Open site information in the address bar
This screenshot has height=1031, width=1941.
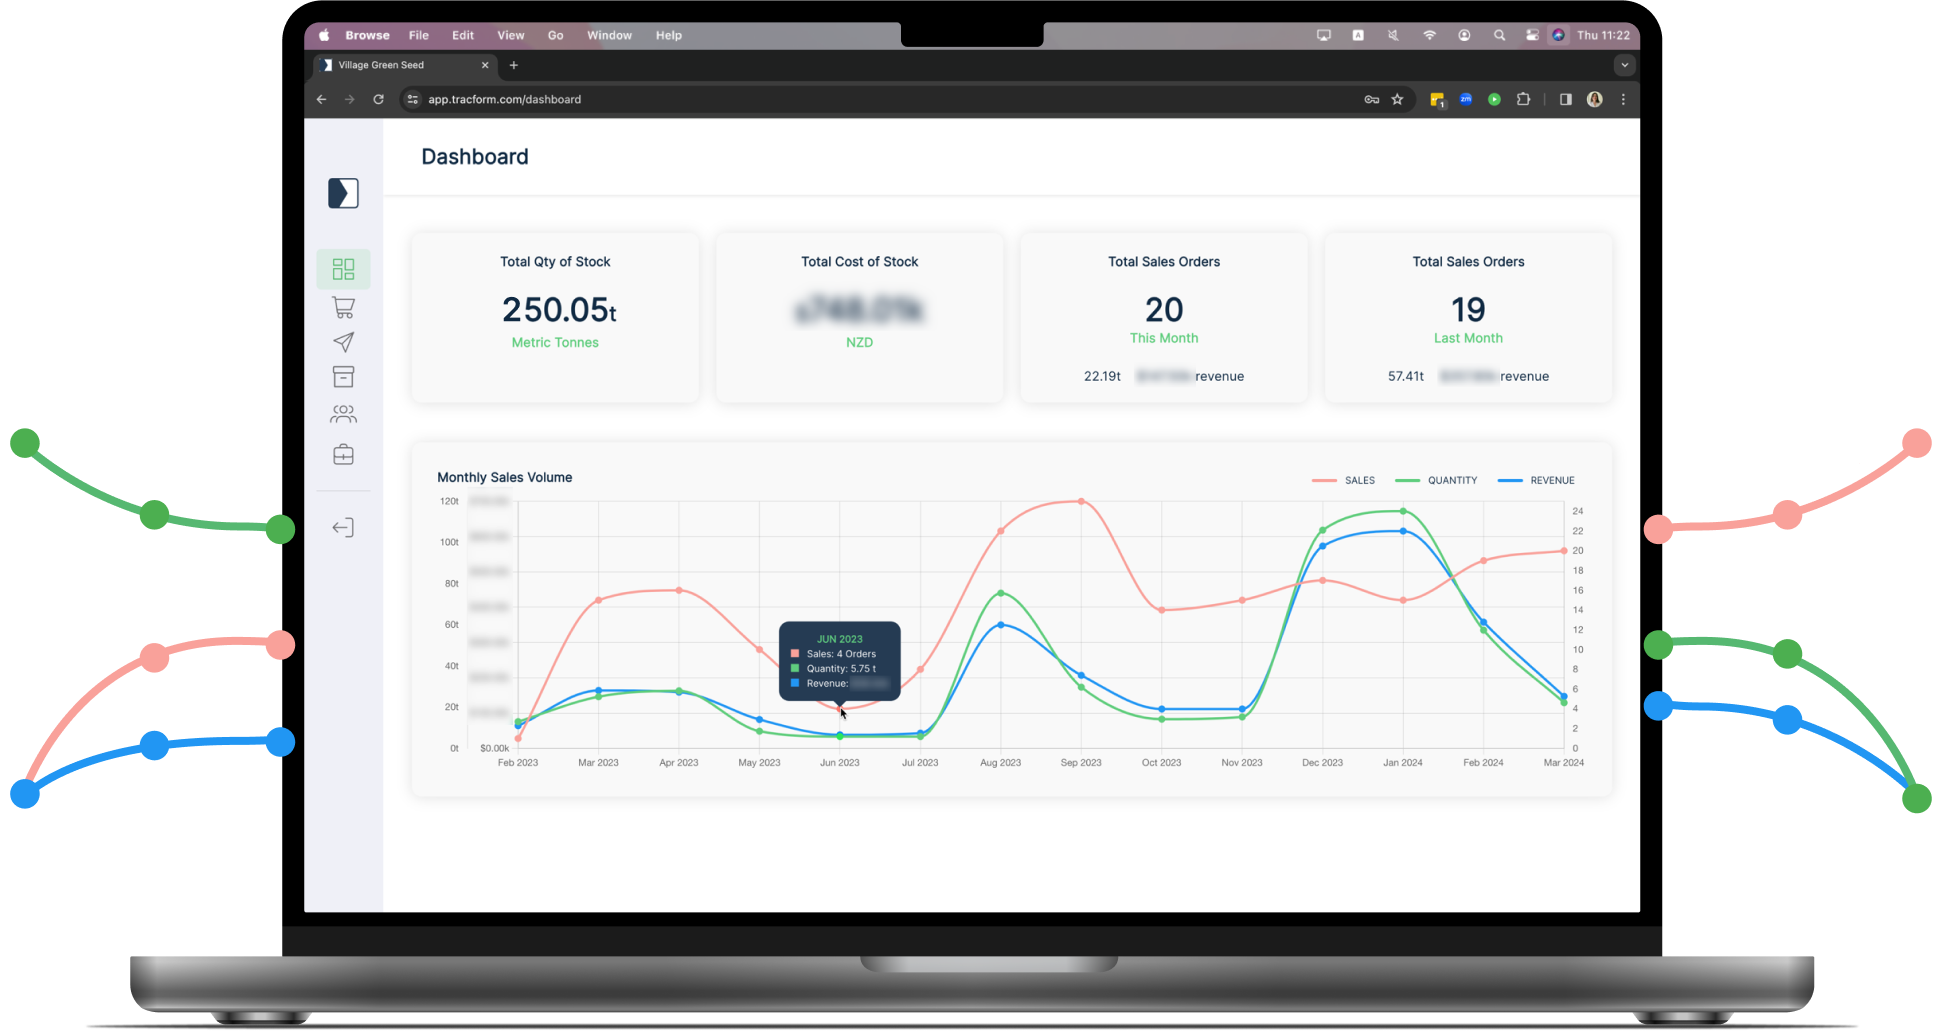tap(411, 99)
